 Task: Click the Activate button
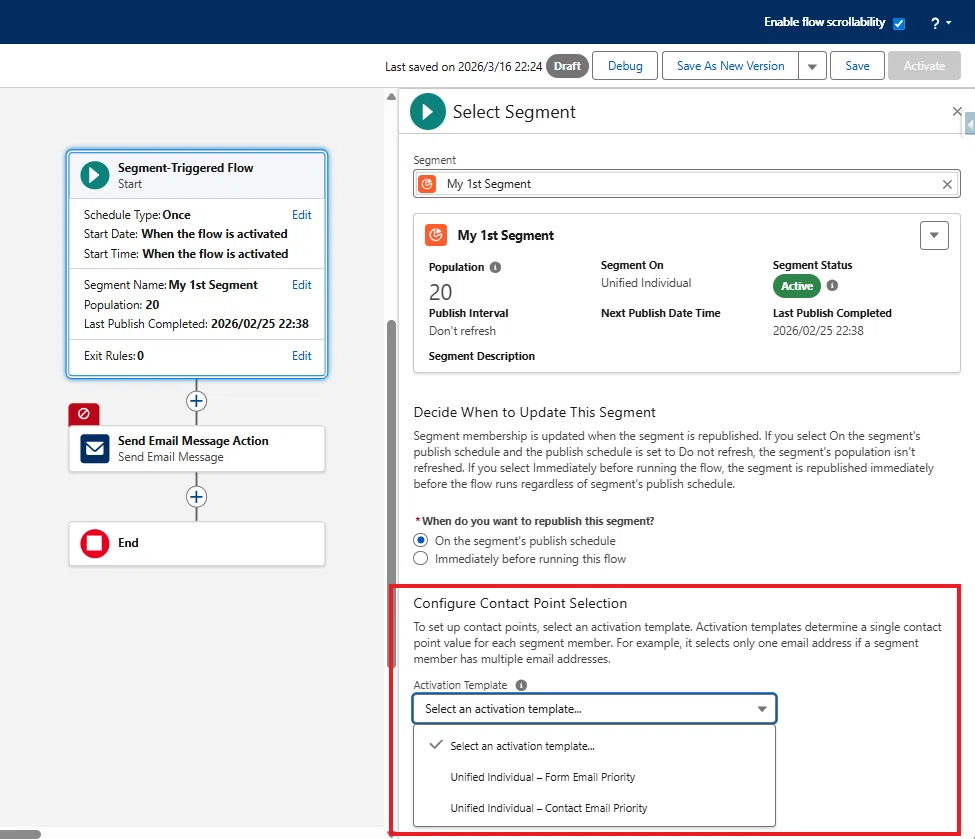924,66
